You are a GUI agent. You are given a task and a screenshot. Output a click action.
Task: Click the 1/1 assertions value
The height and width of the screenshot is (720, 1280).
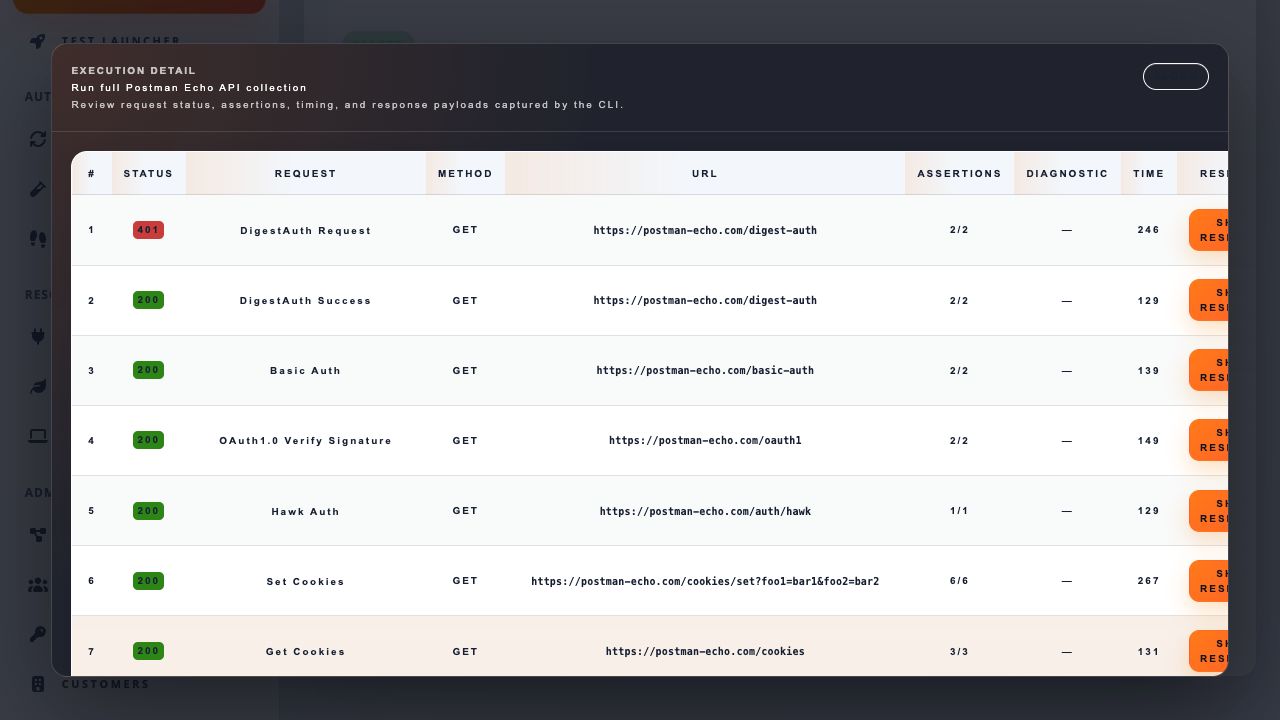click(959, 511)
